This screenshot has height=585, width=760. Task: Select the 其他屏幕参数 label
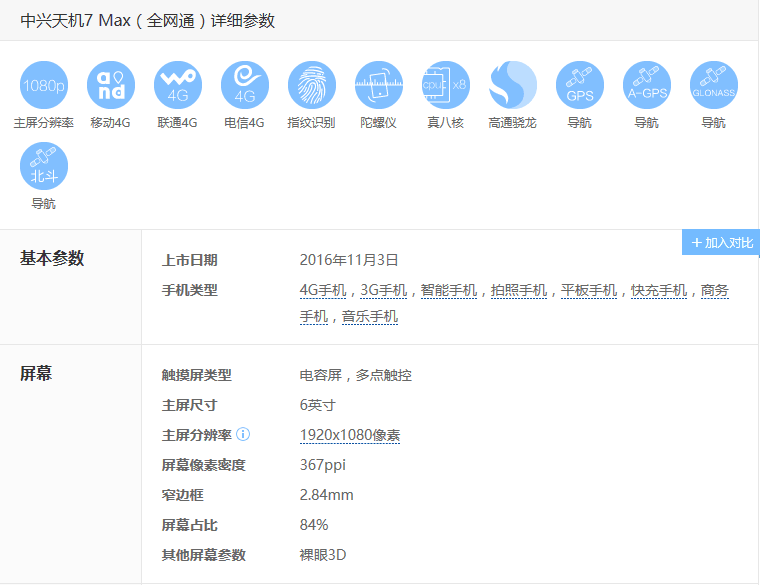[x=204, y=555]
